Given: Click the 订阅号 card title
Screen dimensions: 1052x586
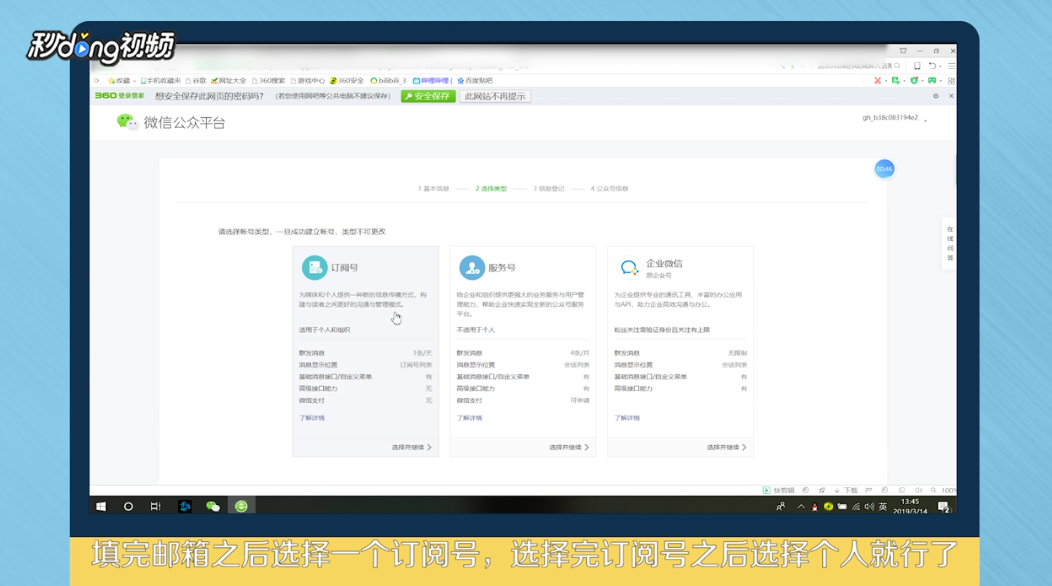Looking at the screenshot, I should coord(344,267).
